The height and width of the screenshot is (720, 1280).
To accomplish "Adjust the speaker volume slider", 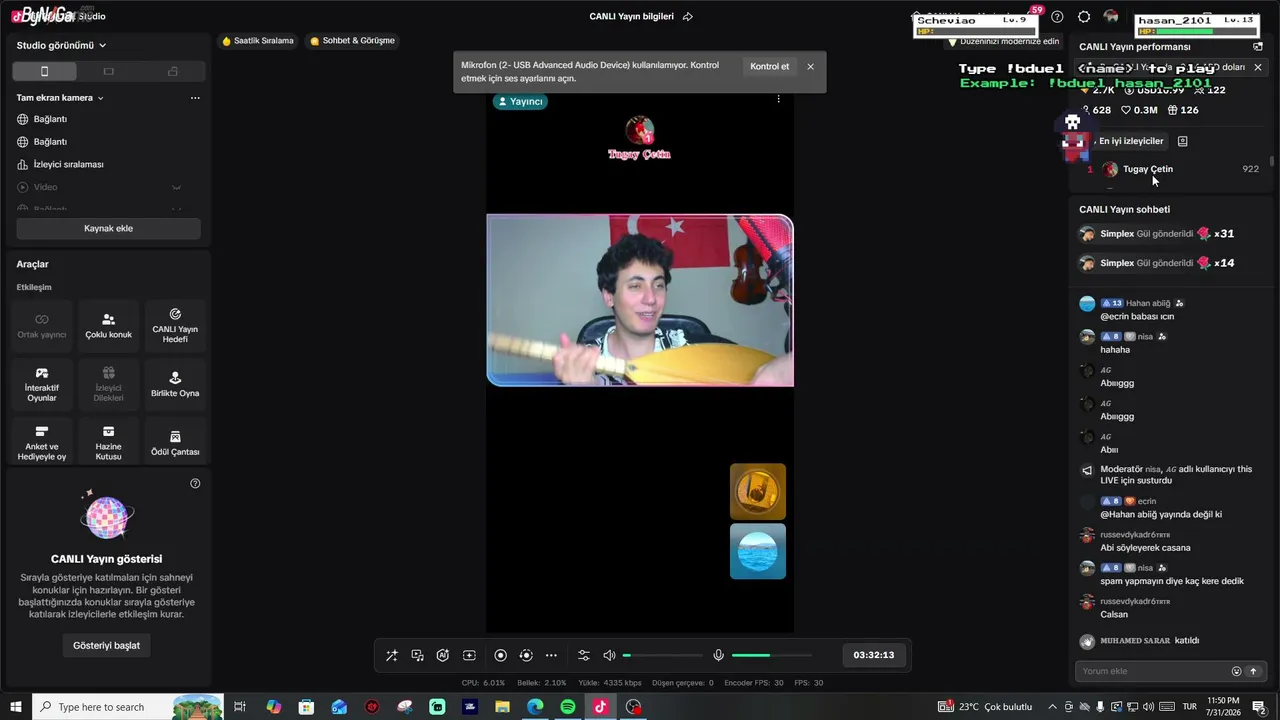I will 662,655.
